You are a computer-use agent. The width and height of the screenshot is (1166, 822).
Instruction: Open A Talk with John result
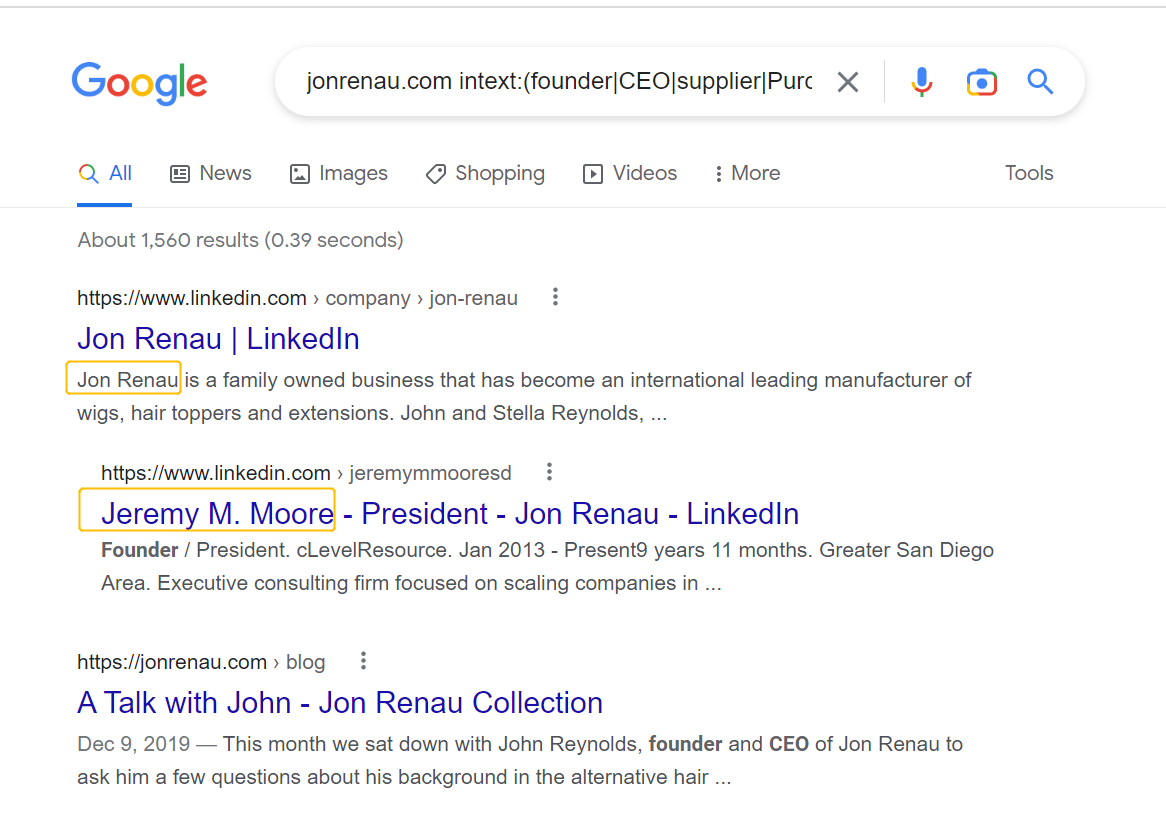pos(340,703)
